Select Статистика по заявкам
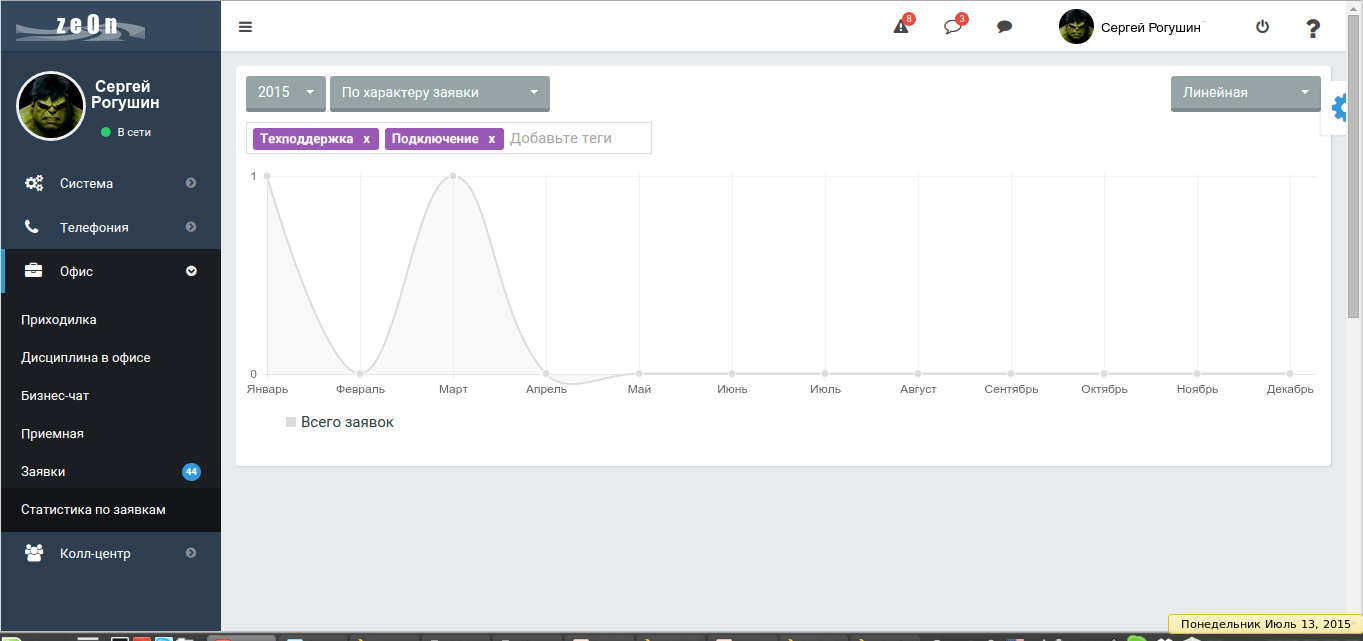The height and width of the screenshot is (641, 1363). pyautogui.click(x=110, y=510)
